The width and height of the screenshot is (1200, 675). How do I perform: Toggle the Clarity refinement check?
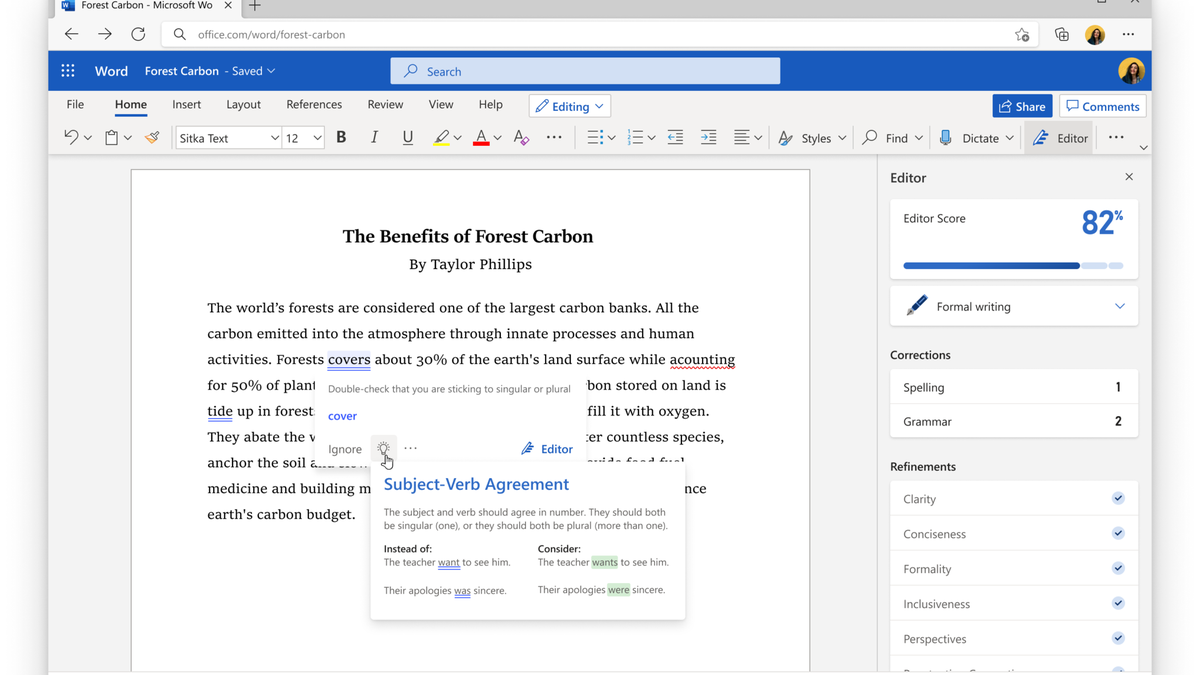click(1118, 498)
